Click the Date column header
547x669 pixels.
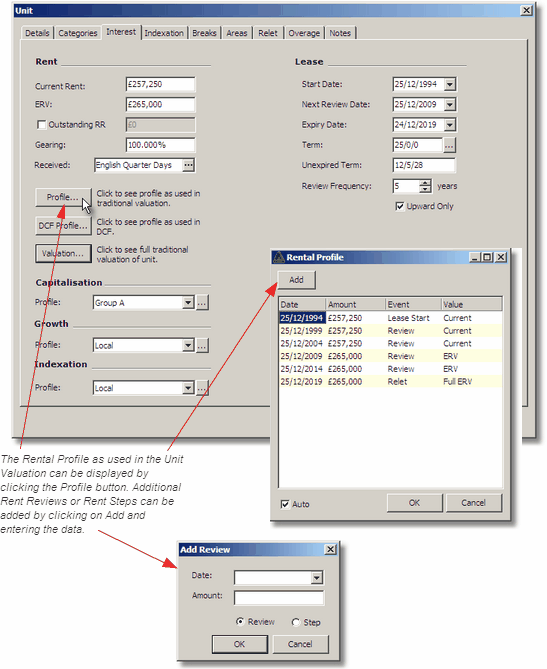(x=302, y=304)
